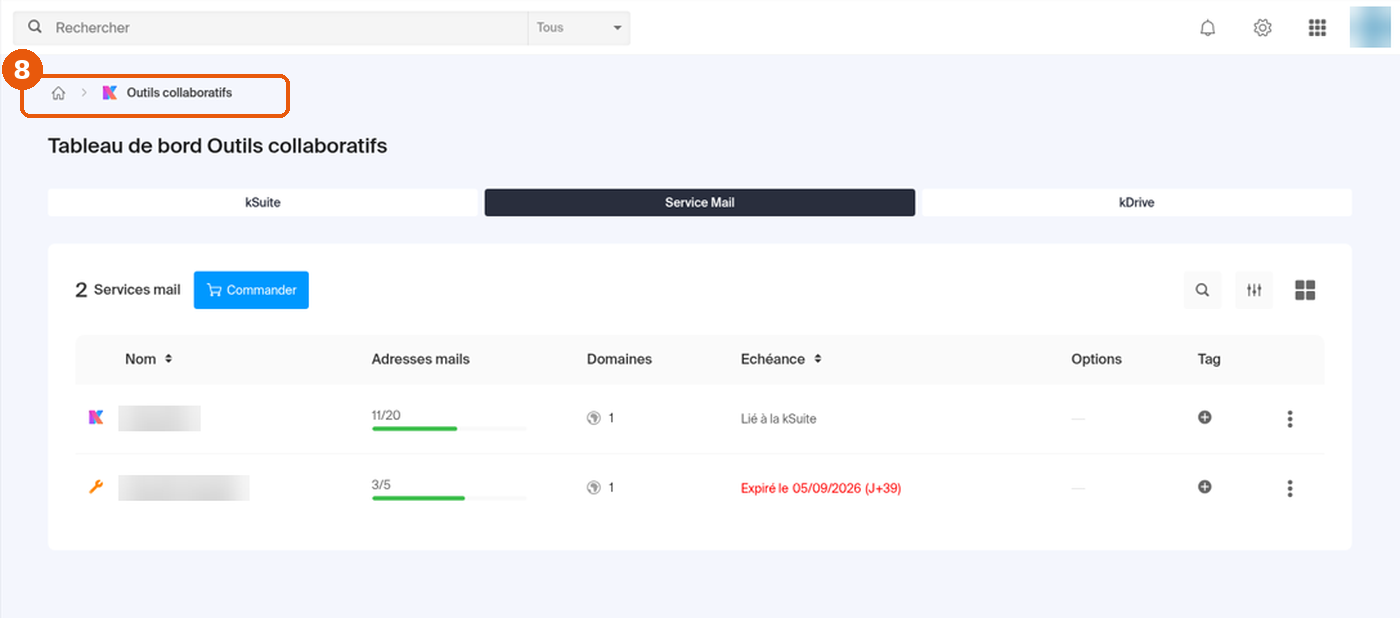Image resolution: width=1400 pixels, height=618 pixels.
Task: Go to home via breadcrumb house icon
Action: 59,93
